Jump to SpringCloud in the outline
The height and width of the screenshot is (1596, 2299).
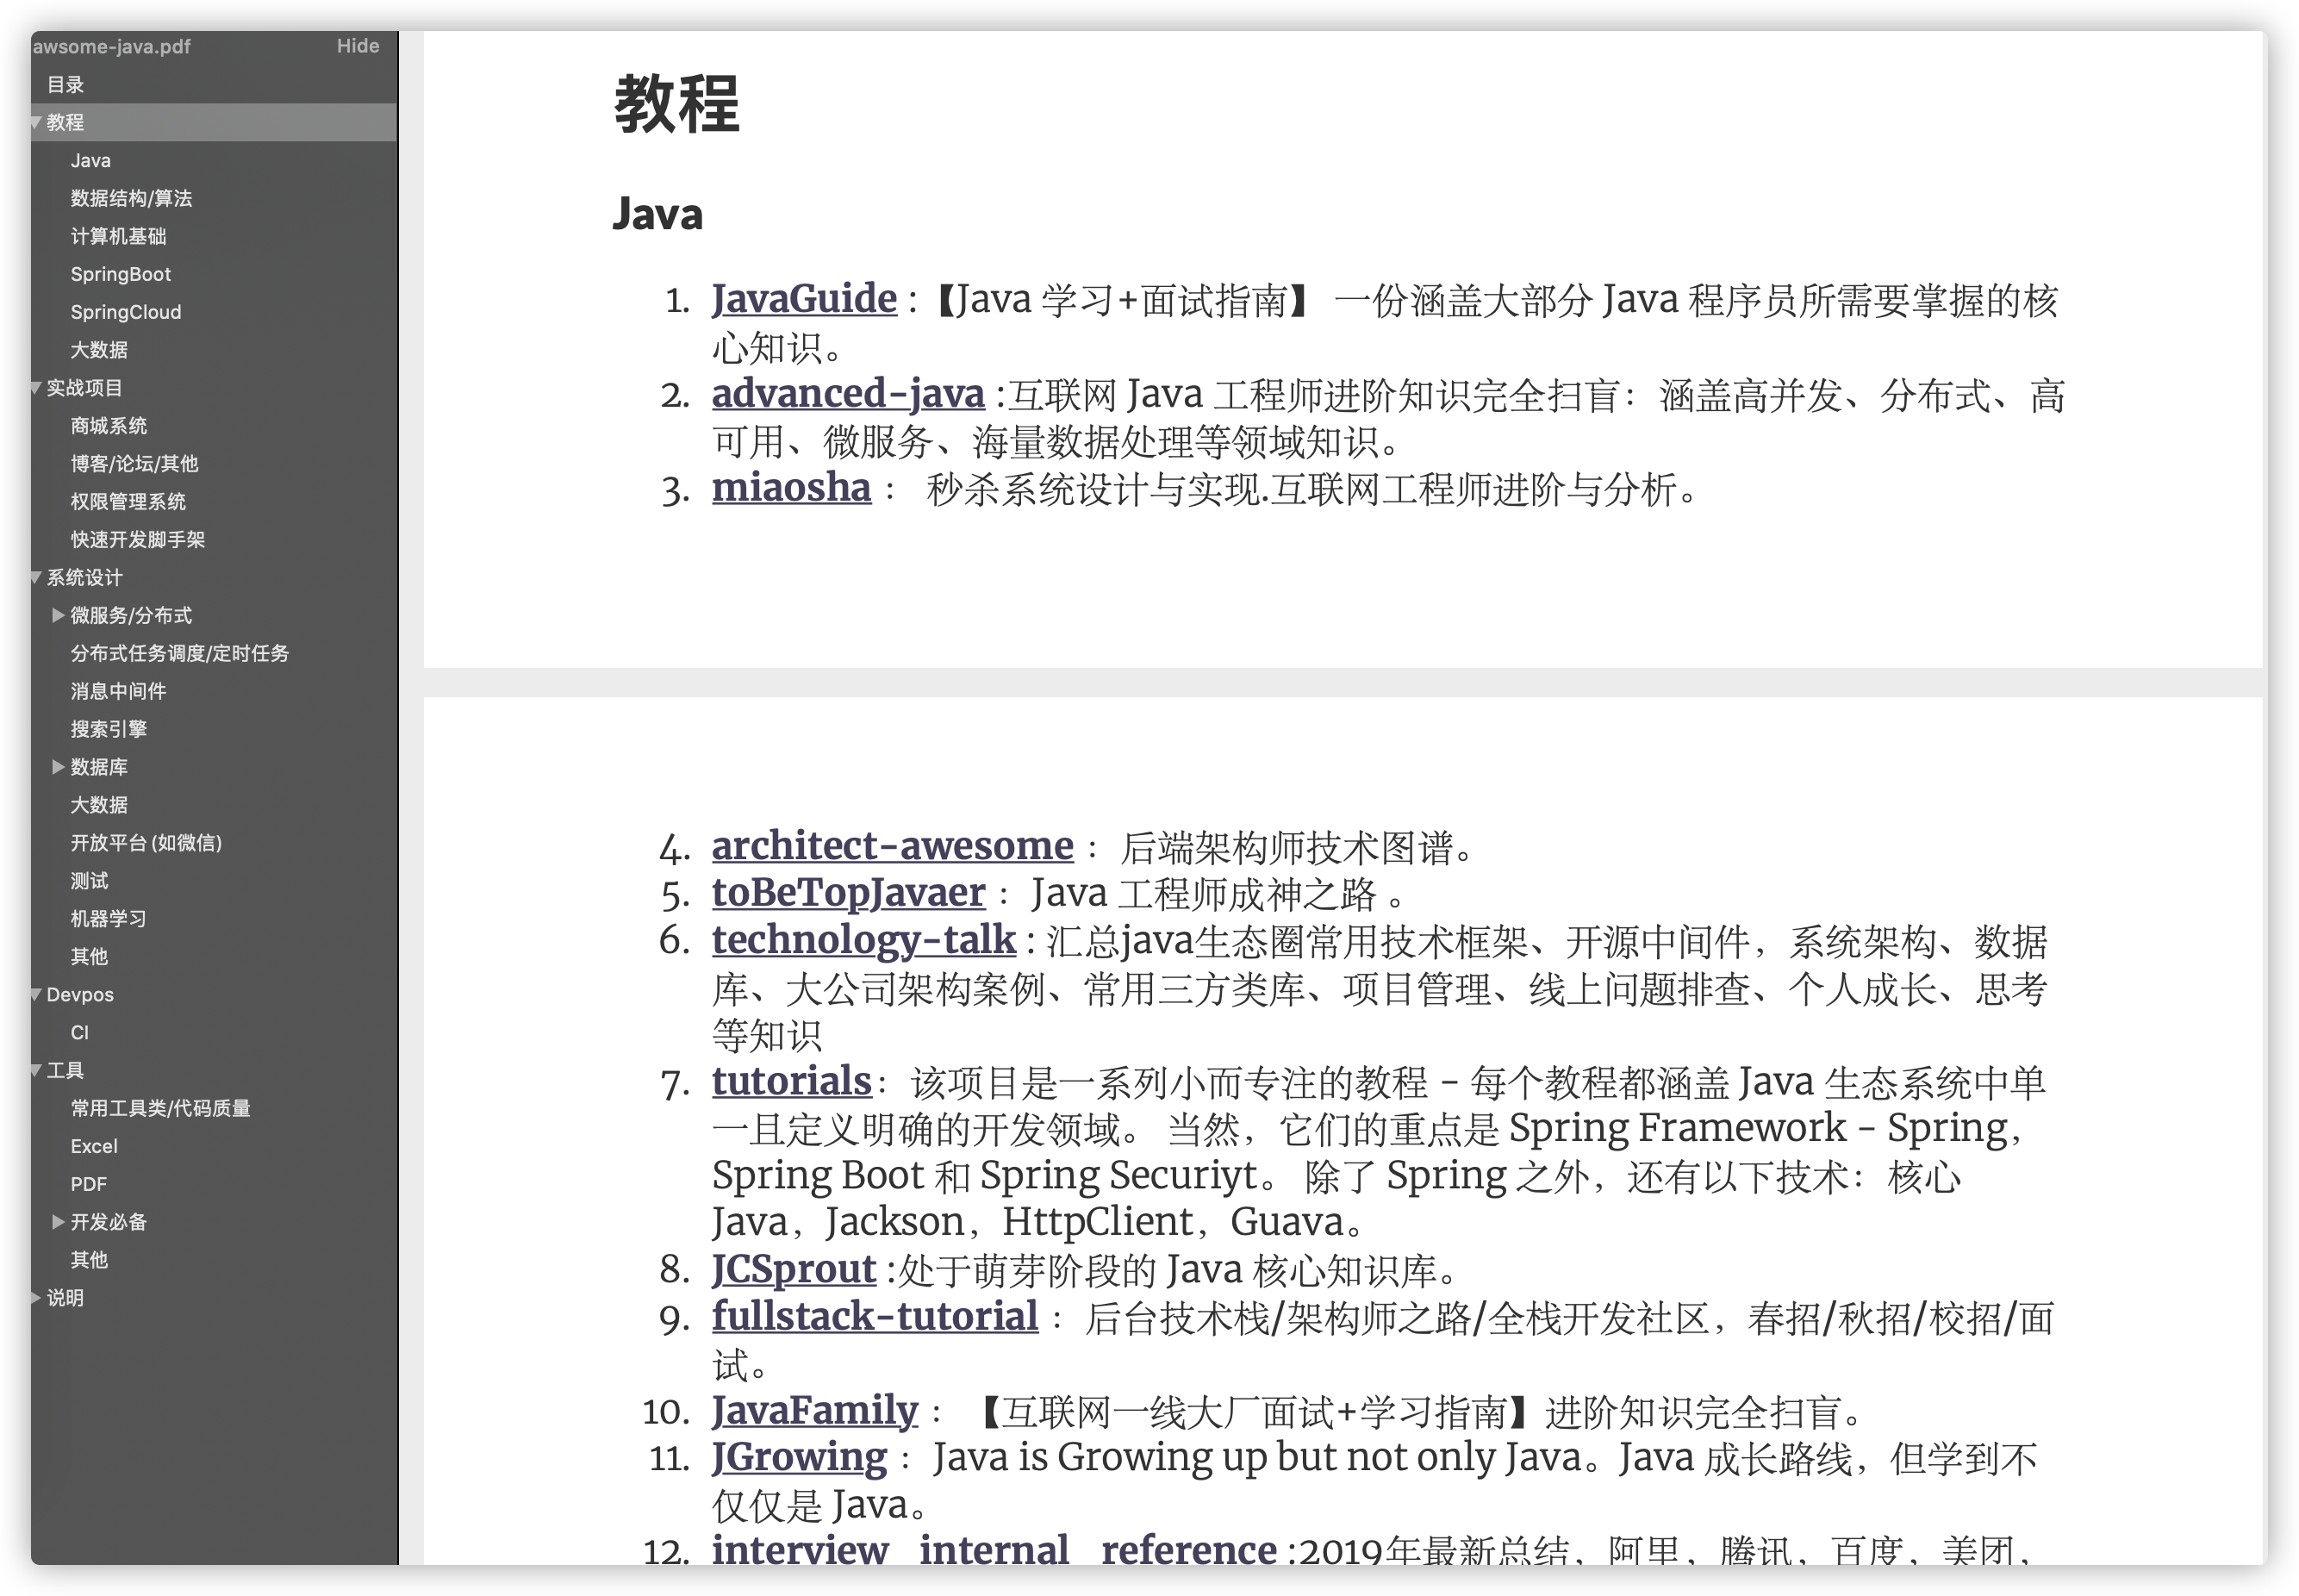point(125,312)
